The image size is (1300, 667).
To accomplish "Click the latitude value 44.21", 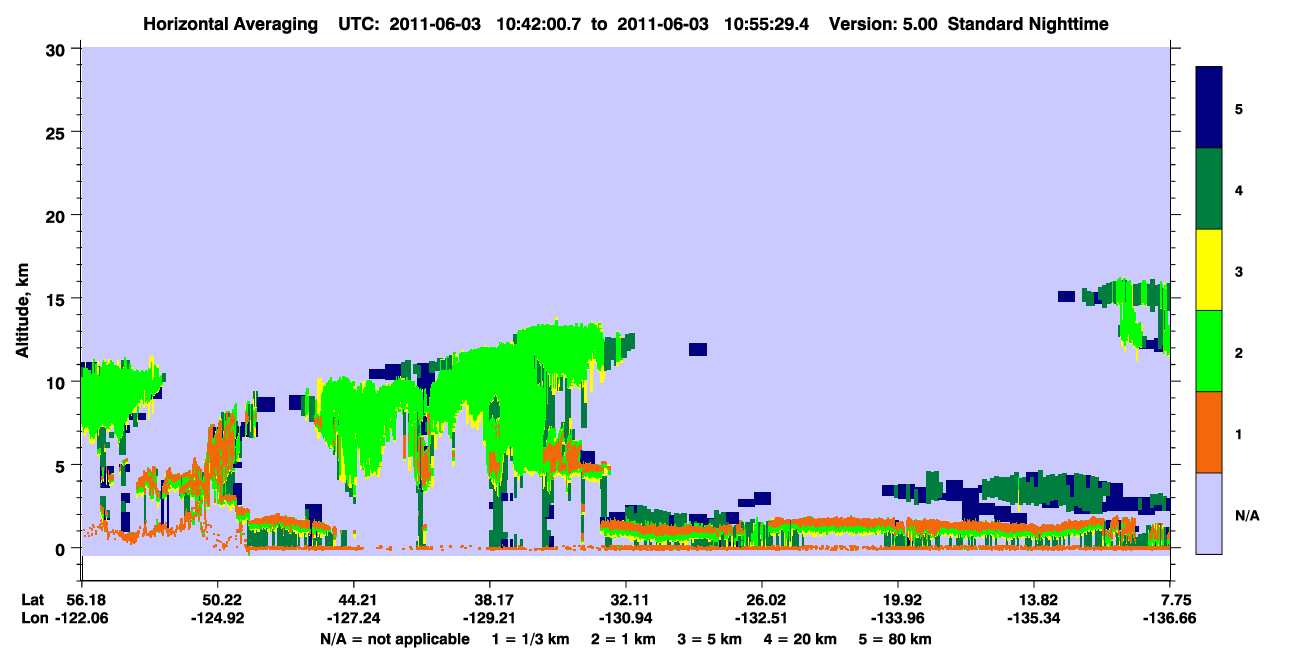I will (x=354, y=600).
